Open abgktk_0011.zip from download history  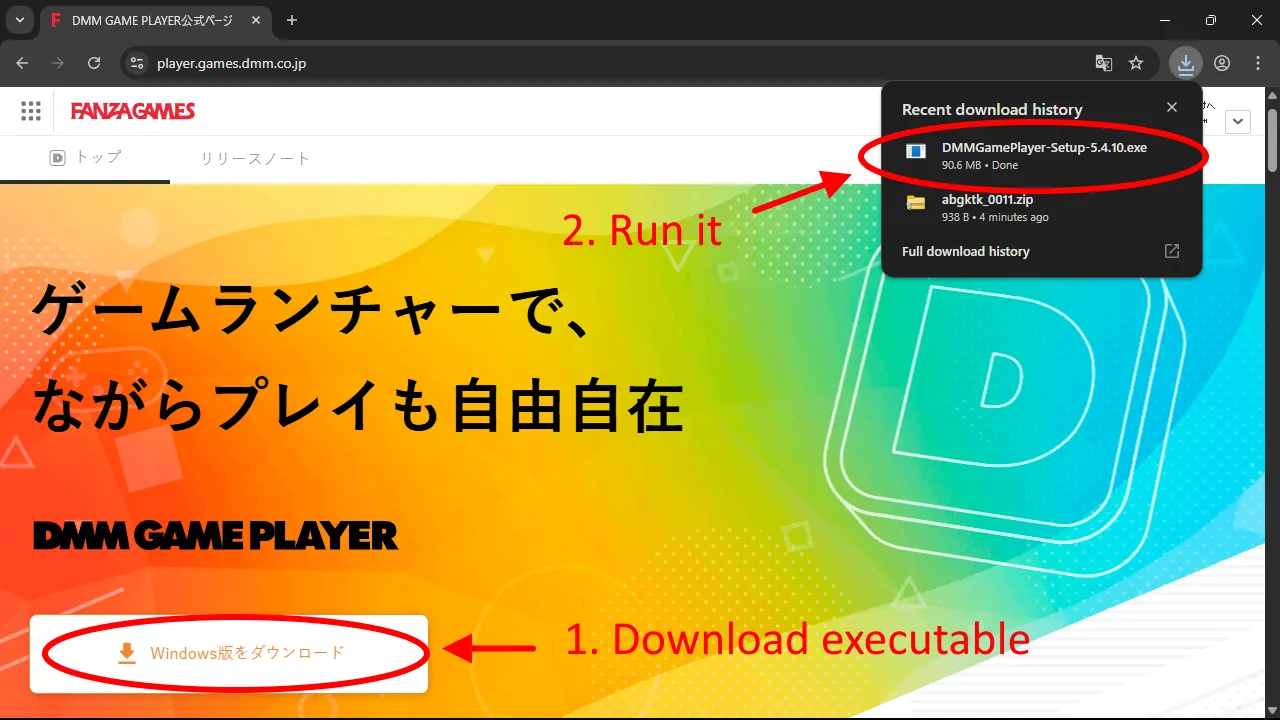click(x=1042, y=208)
